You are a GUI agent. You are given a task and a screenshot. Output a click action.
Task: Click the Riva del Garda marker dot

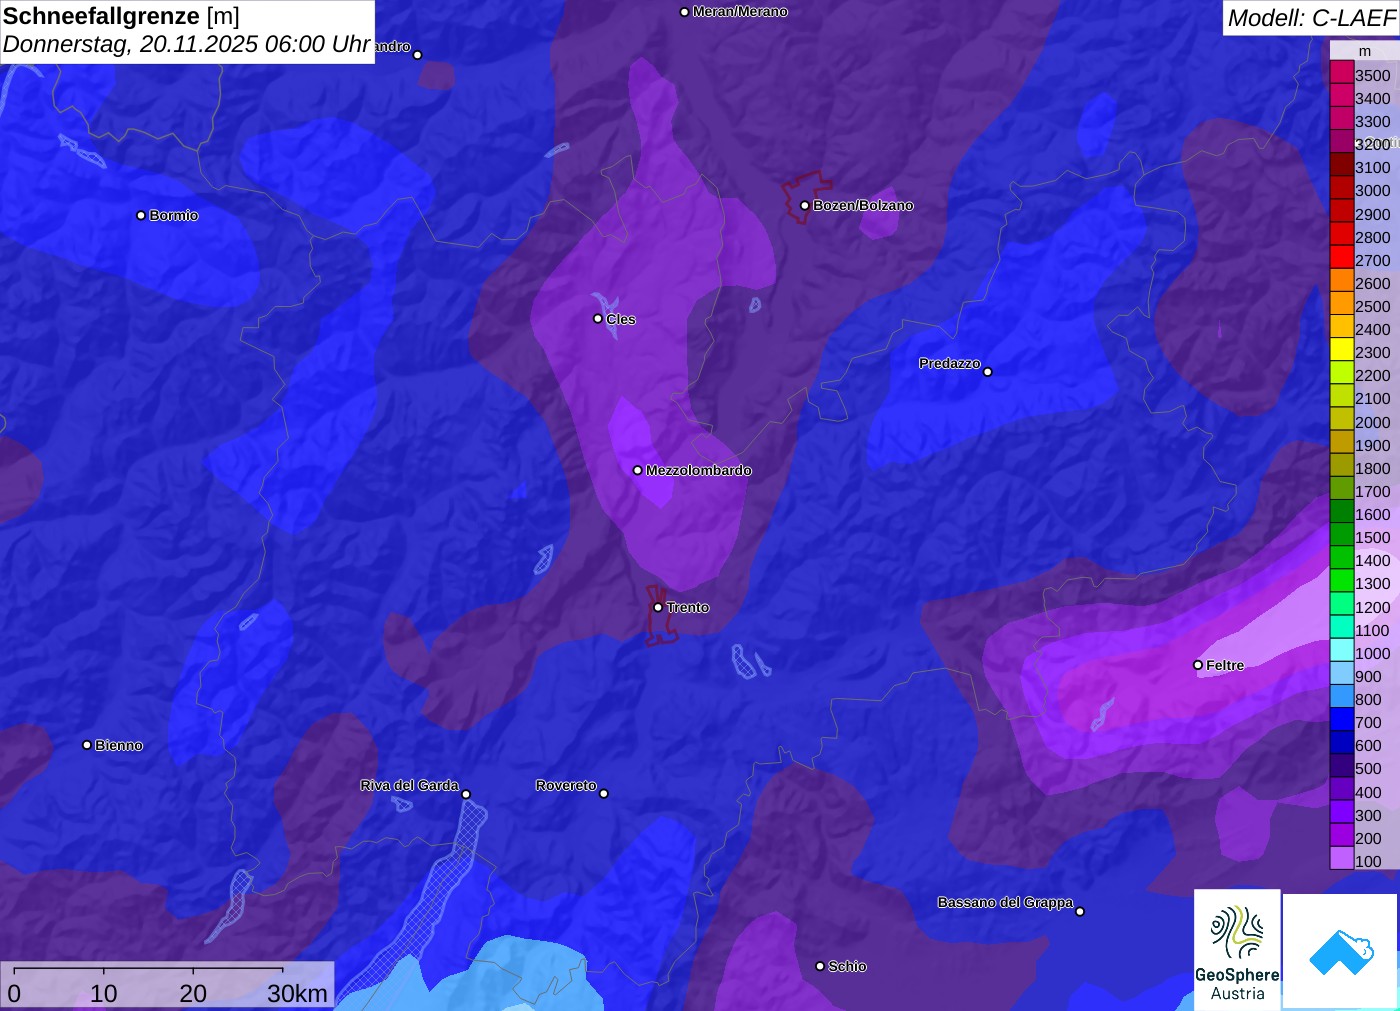coord(466,795)
